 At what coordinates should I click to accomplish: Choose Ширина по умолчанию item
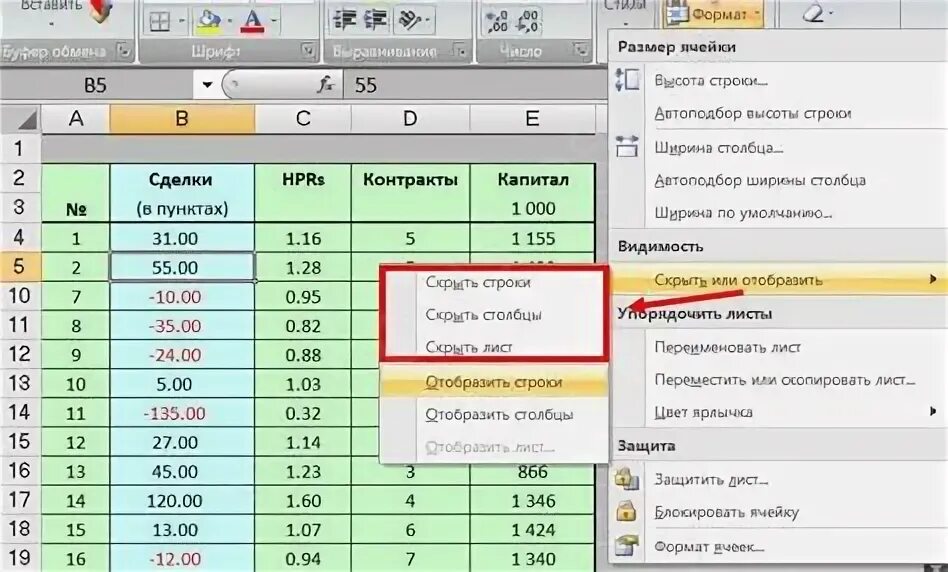tap(743, 213)
